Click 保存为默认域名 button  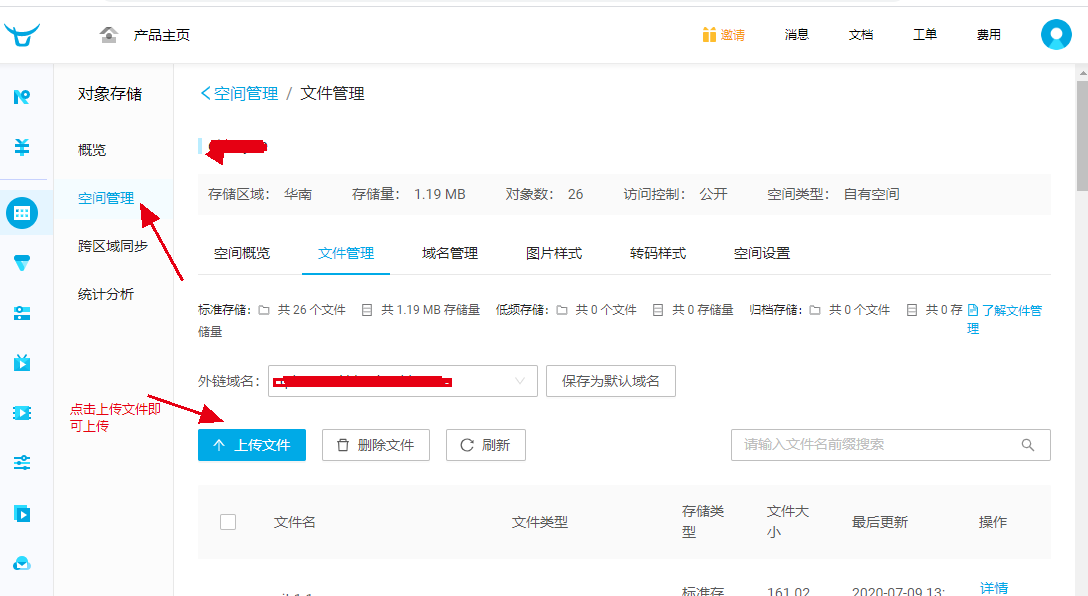(x=611, y=381)
